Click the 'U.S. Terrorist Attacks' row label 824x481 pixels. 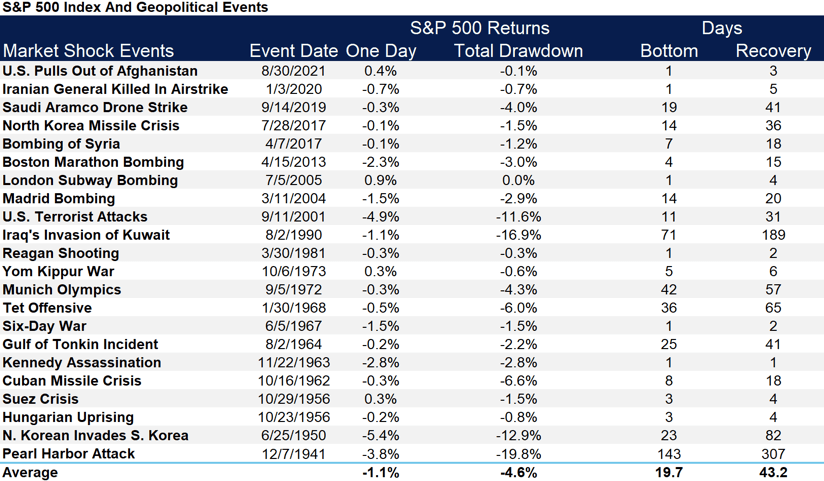click(x=75, y=217)
